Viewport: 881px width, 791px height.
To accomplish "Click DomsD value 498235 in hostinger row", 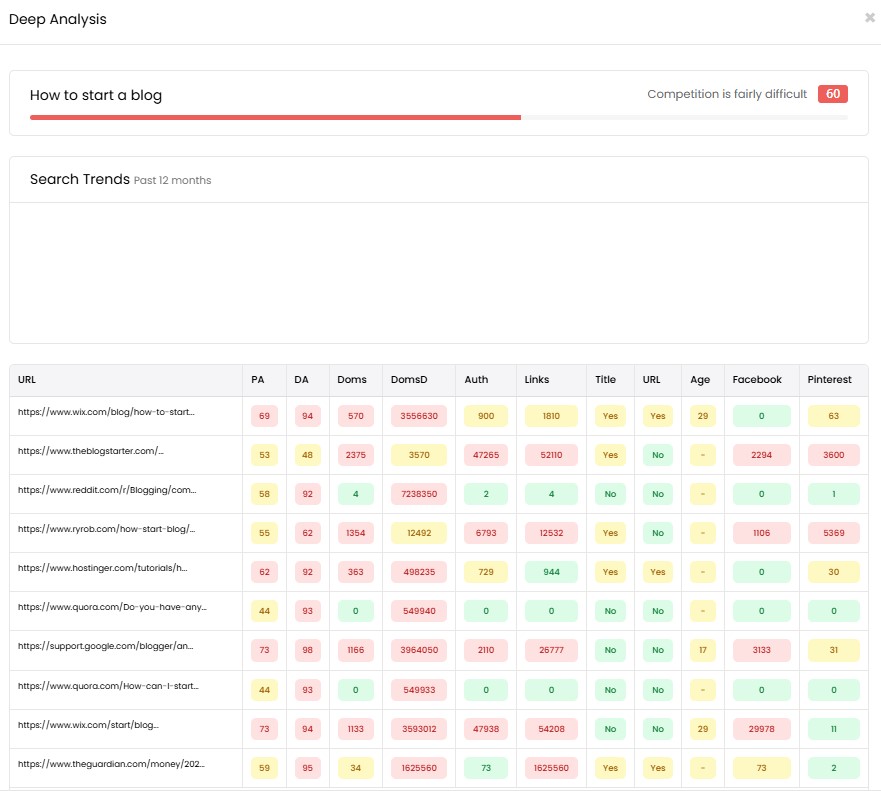I will point(419,572).
